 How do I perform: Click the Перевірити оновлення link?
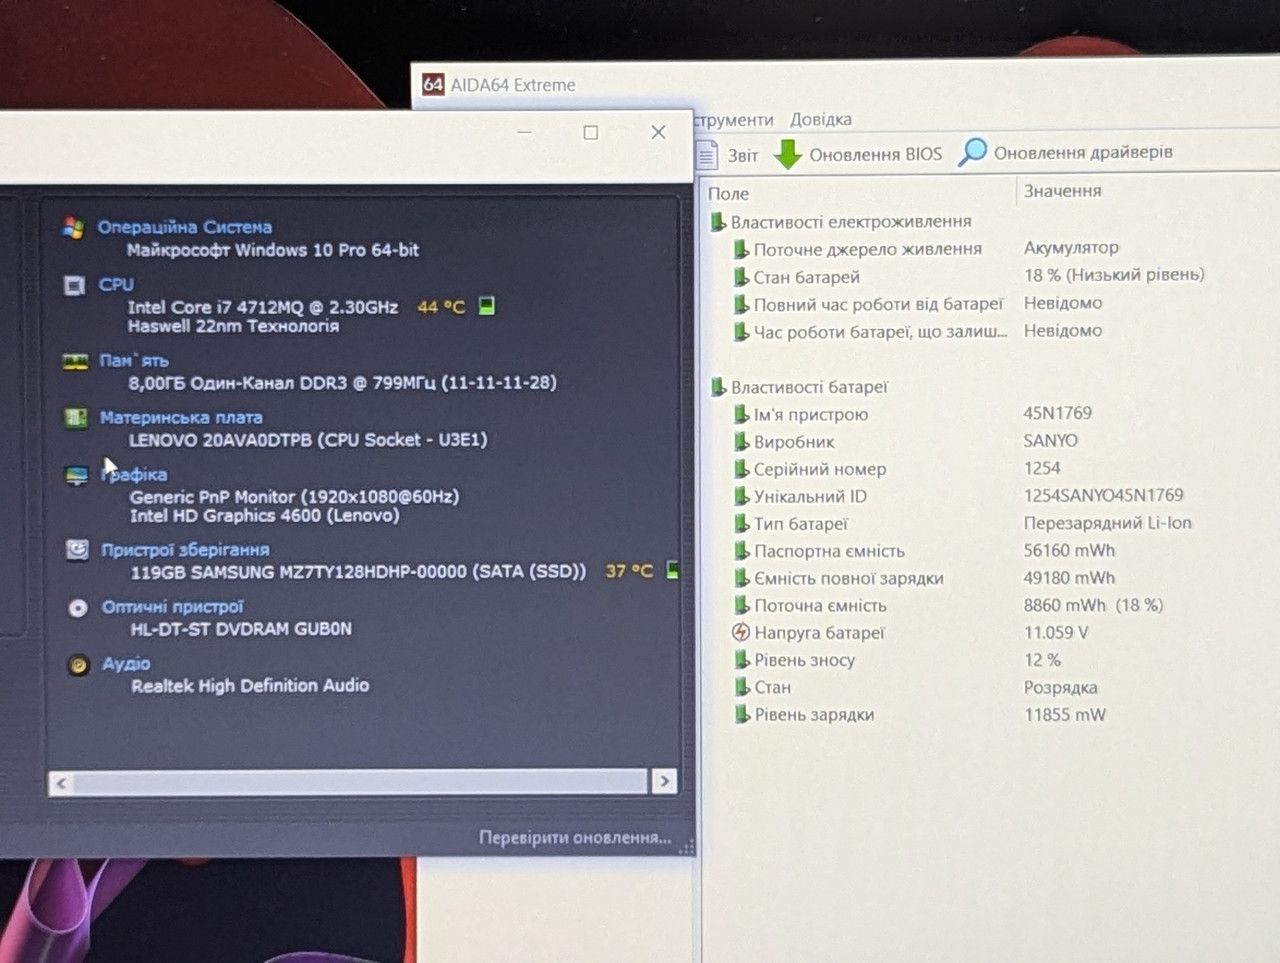click(575, 838)
